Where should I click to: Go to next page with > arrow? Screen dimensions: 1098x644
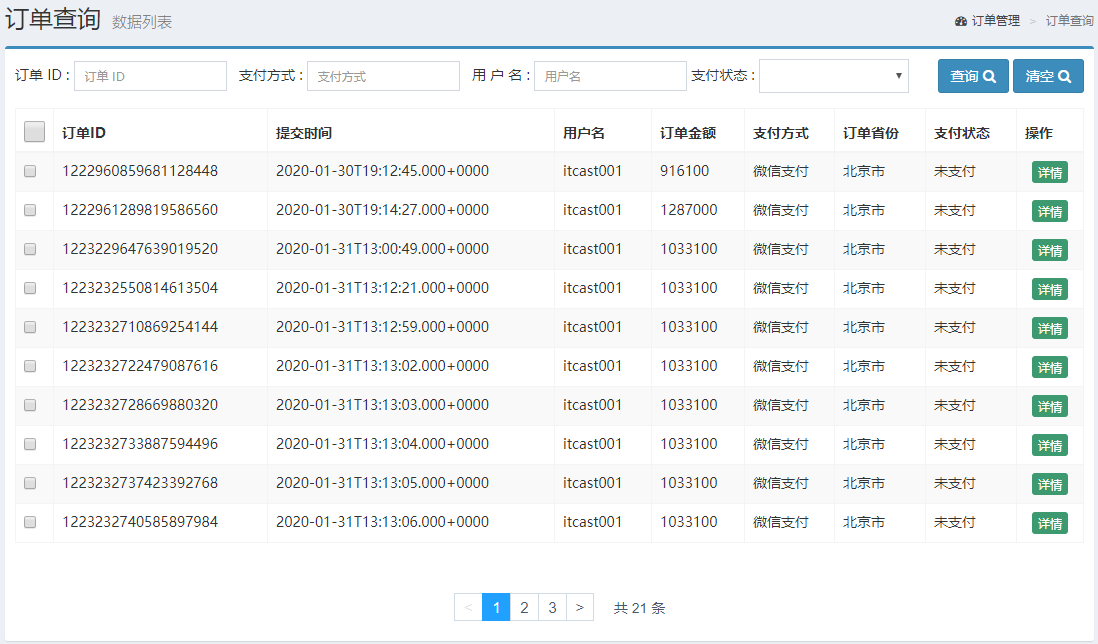pos(580,607)
